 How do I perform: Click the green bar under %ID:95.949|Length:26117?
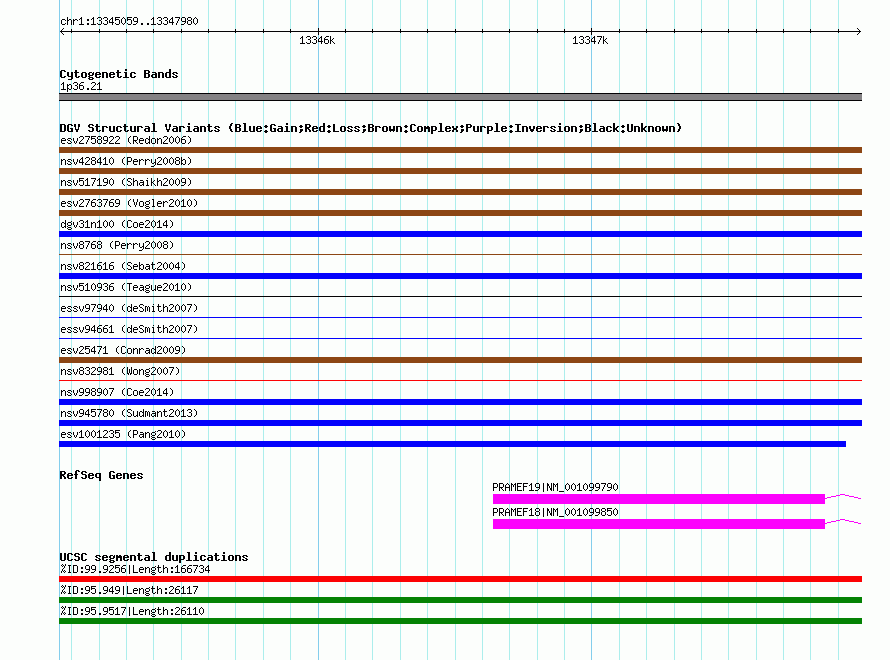pos(460,600)
